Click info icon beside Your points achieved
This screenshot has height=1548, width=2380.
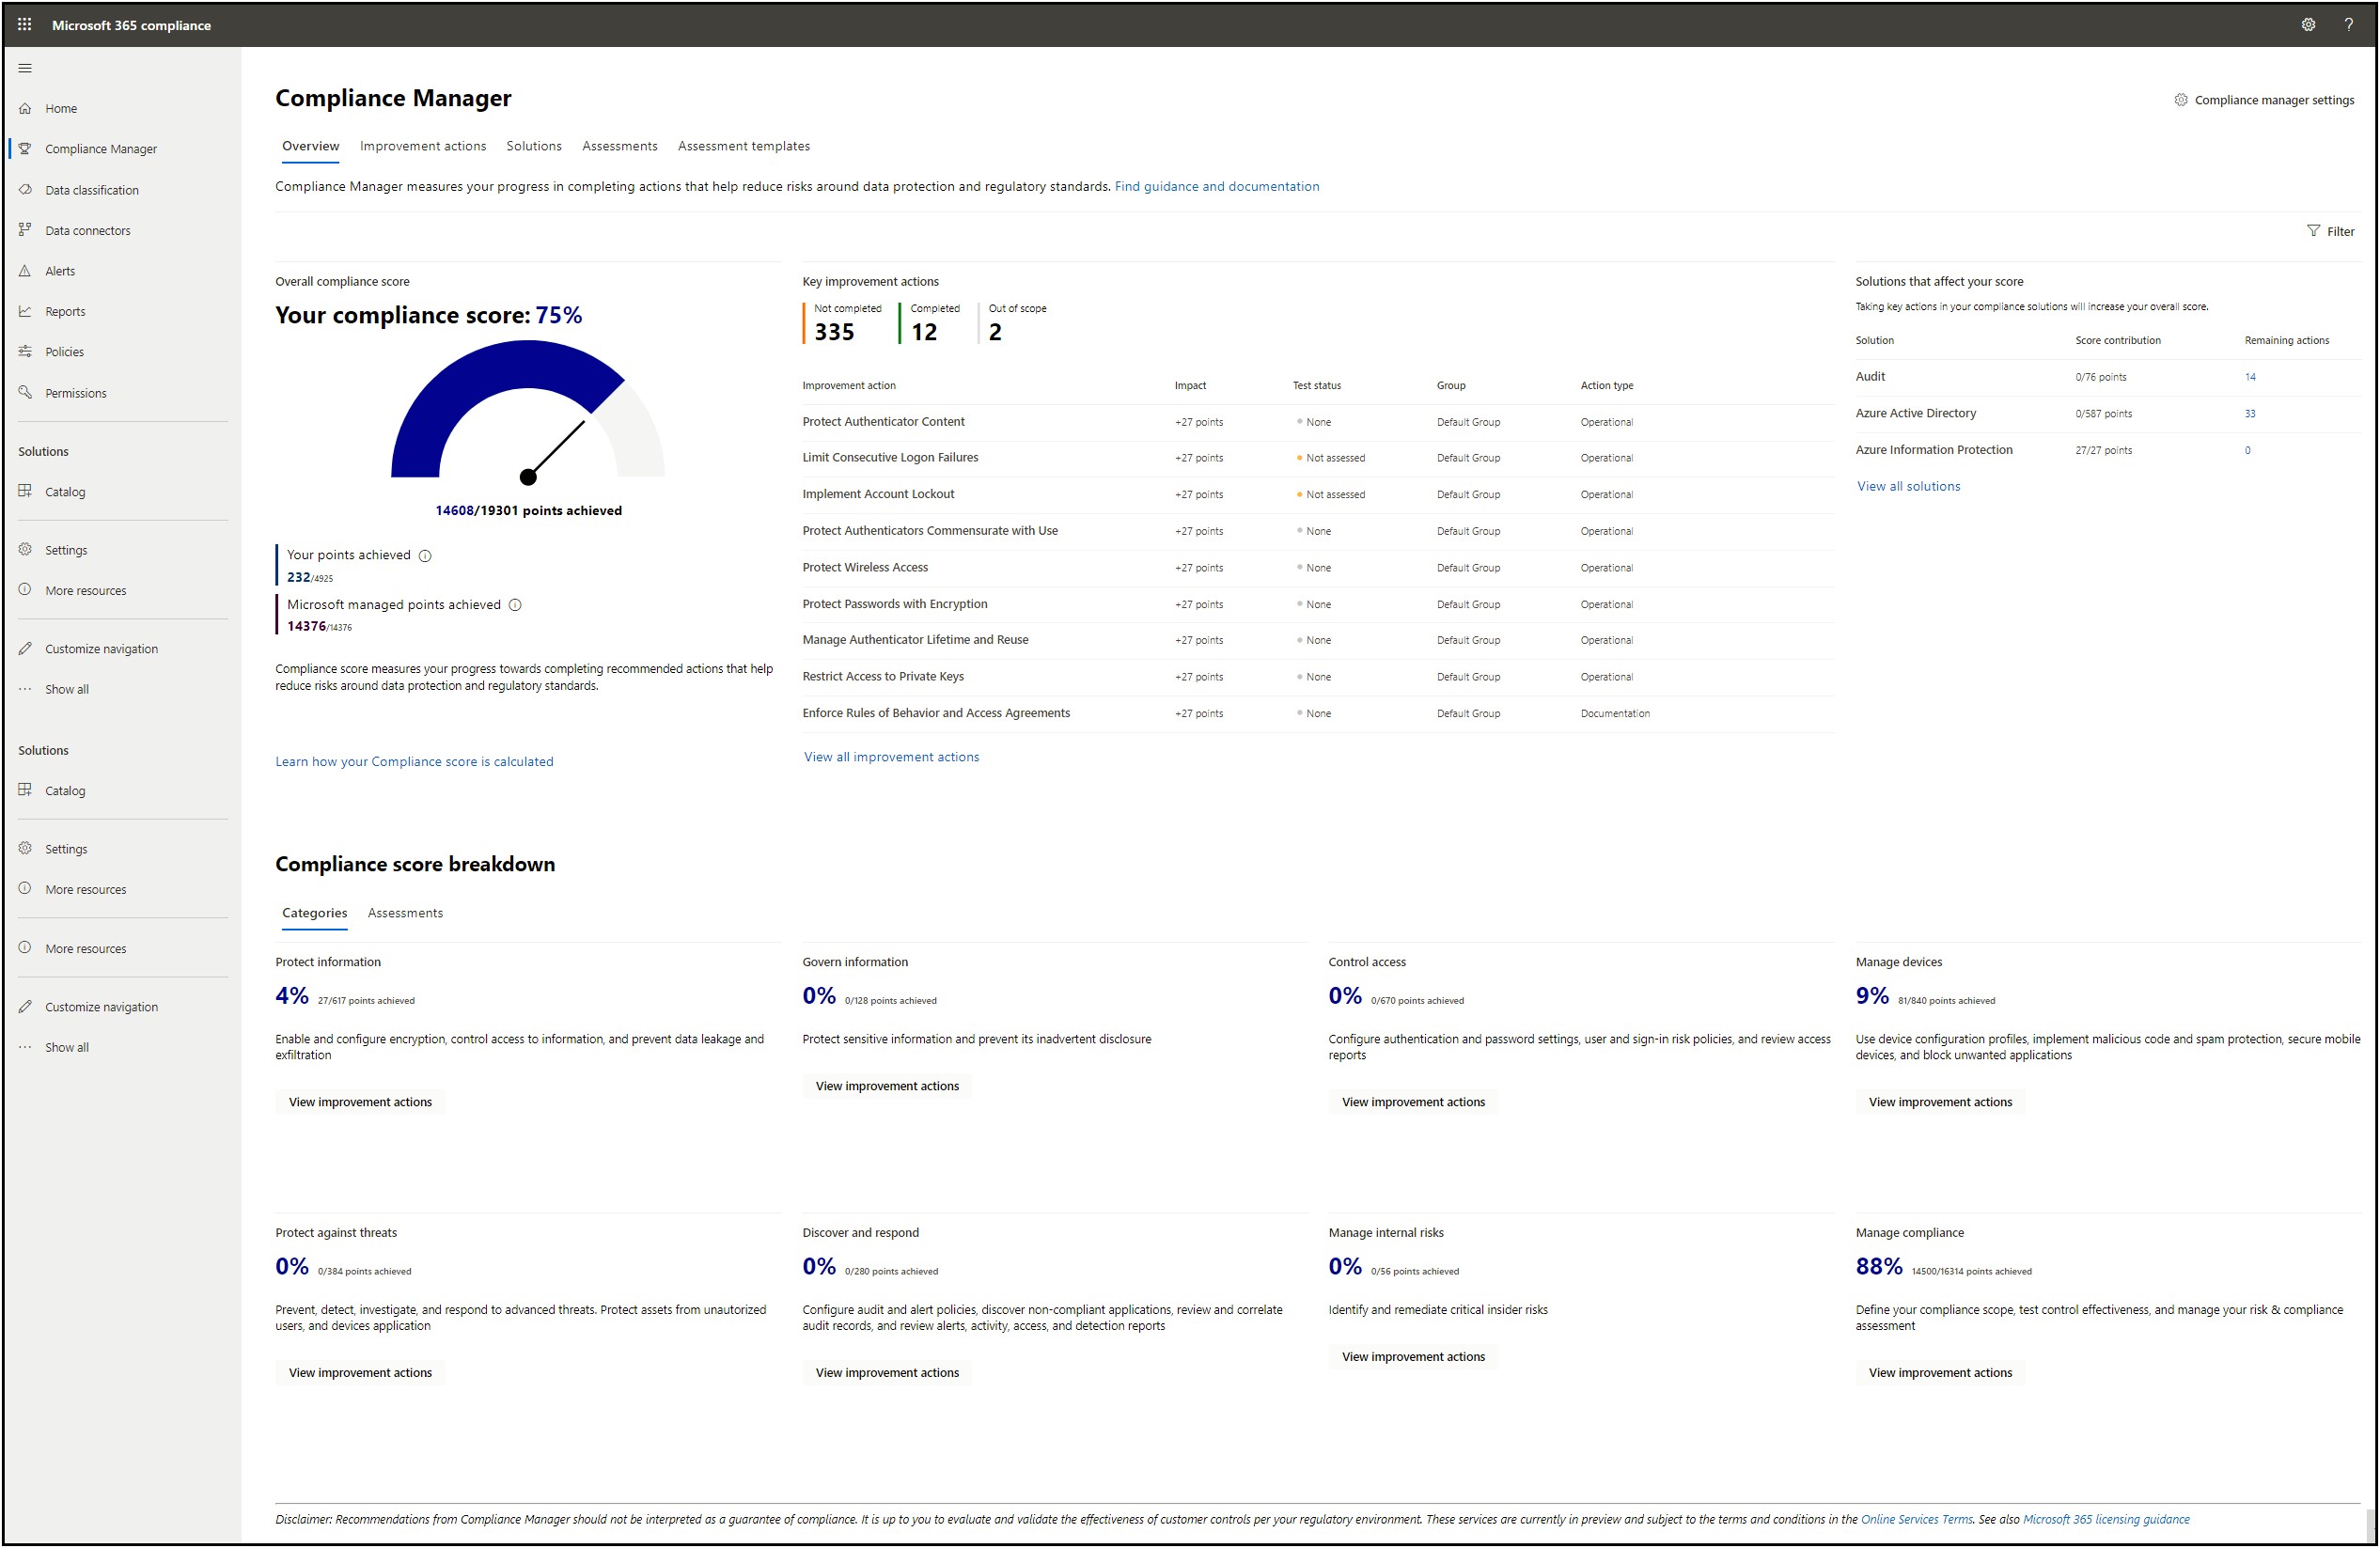(425, 556)
